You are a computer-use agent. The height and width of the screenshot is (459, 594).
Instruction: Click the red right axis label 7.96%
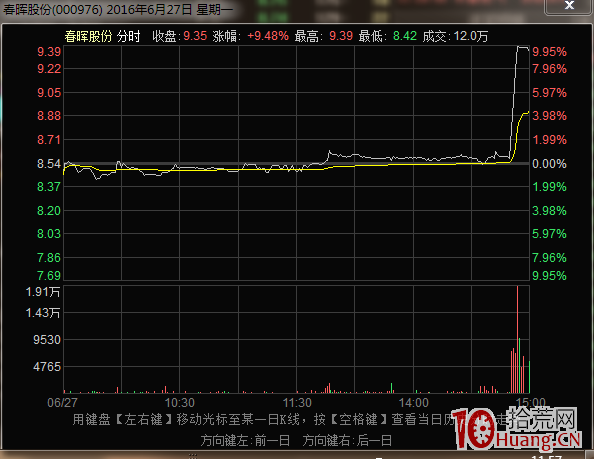click(x=549, y=69)
